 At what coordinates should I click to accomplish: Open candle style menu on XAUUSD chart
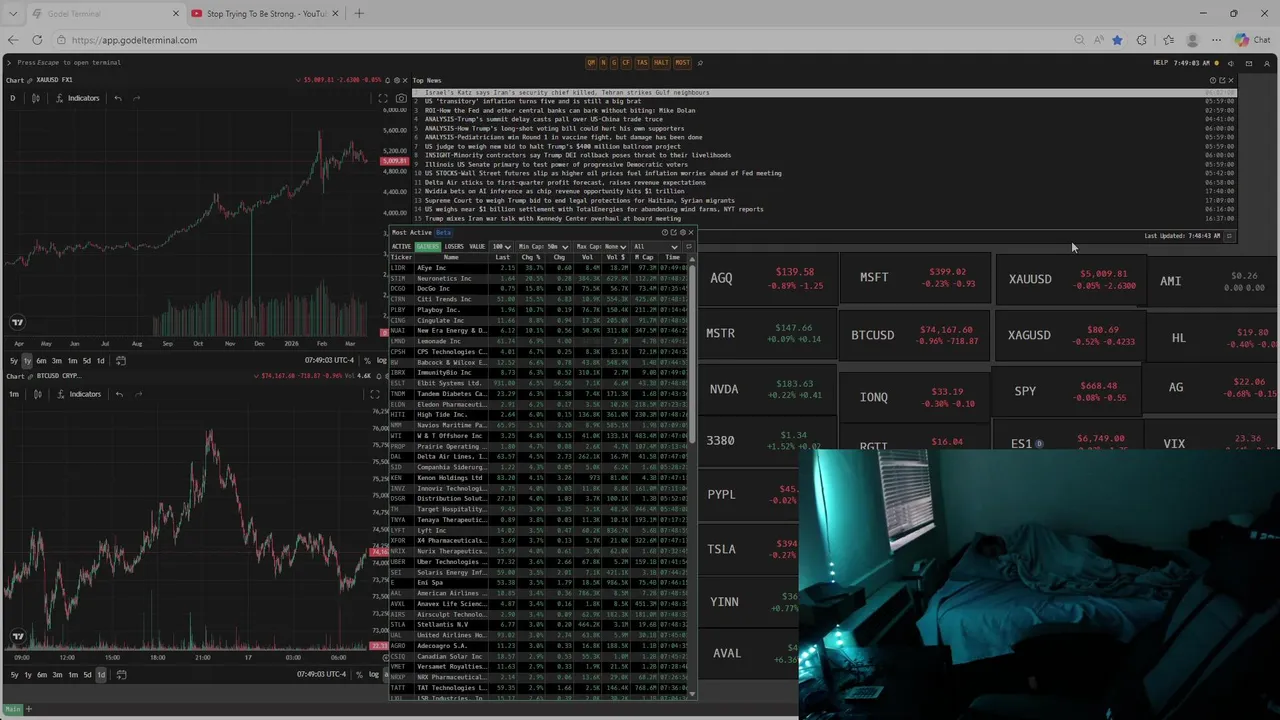click(x=36, y=98)
